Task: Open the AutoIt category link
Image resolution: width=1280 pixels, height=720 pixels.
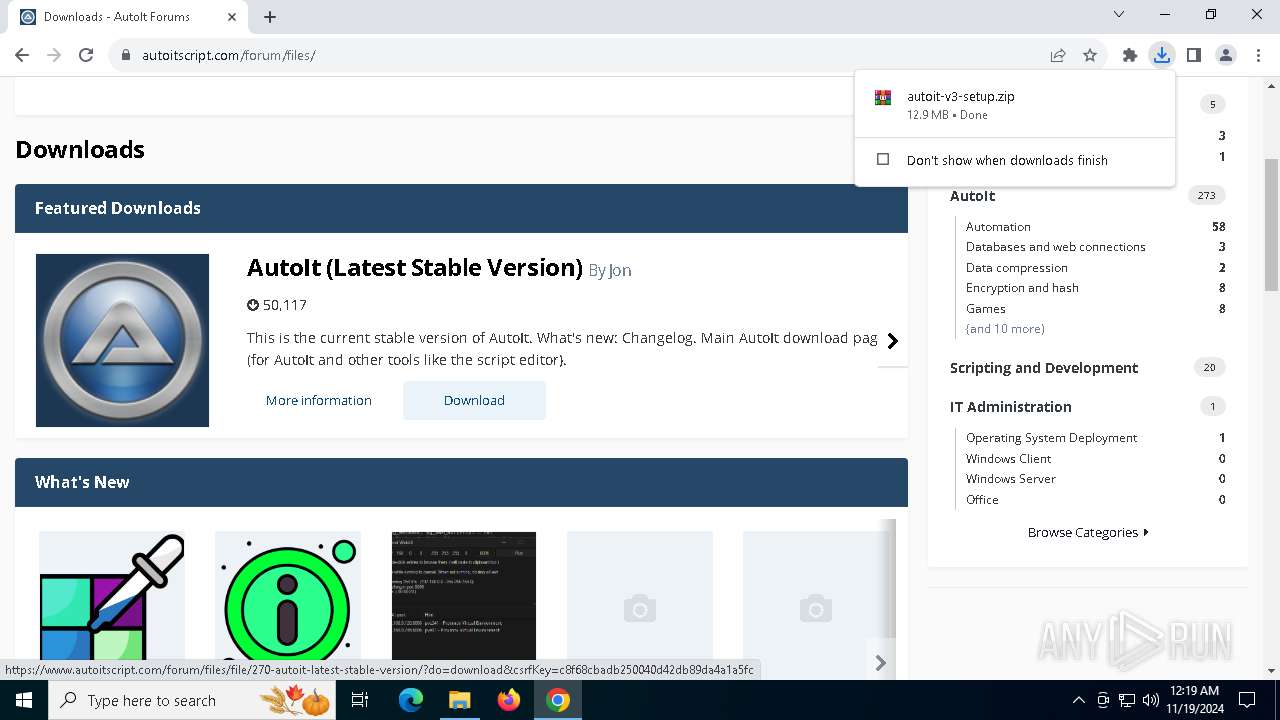Action: [x=972, y=196]
